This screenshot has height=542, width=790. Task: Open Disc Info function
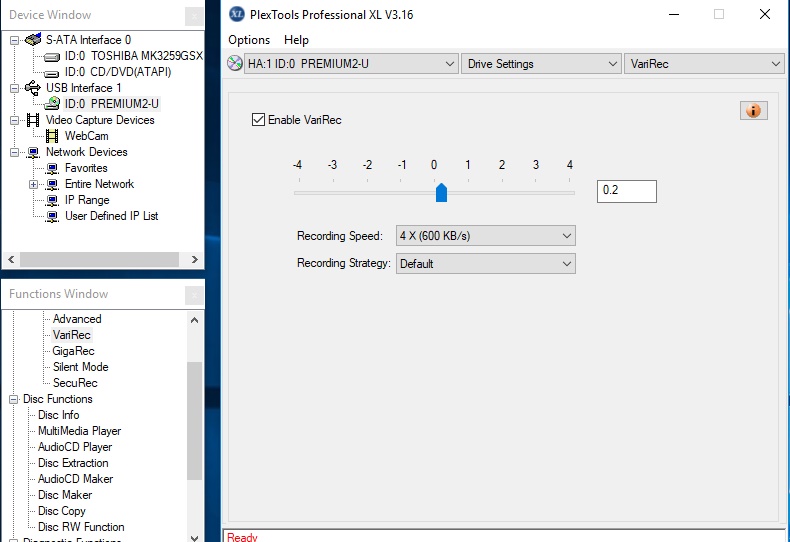click(58, 415)
